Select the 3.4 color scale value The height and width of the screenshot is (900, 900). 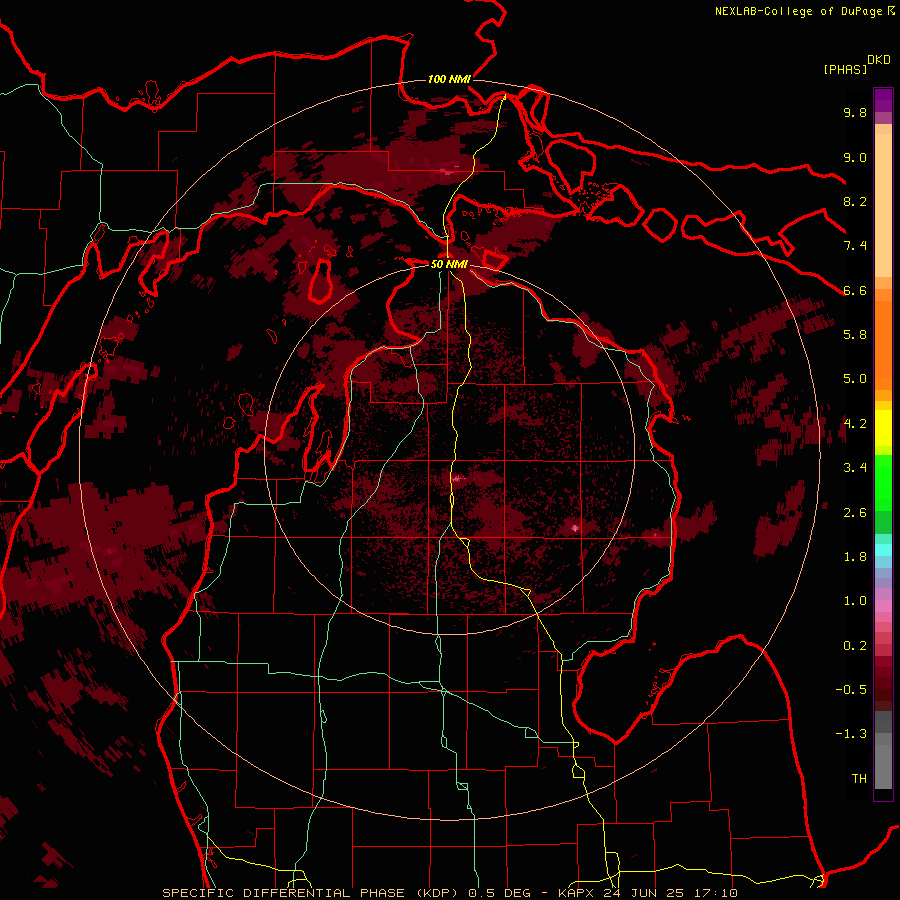point(855,467)
